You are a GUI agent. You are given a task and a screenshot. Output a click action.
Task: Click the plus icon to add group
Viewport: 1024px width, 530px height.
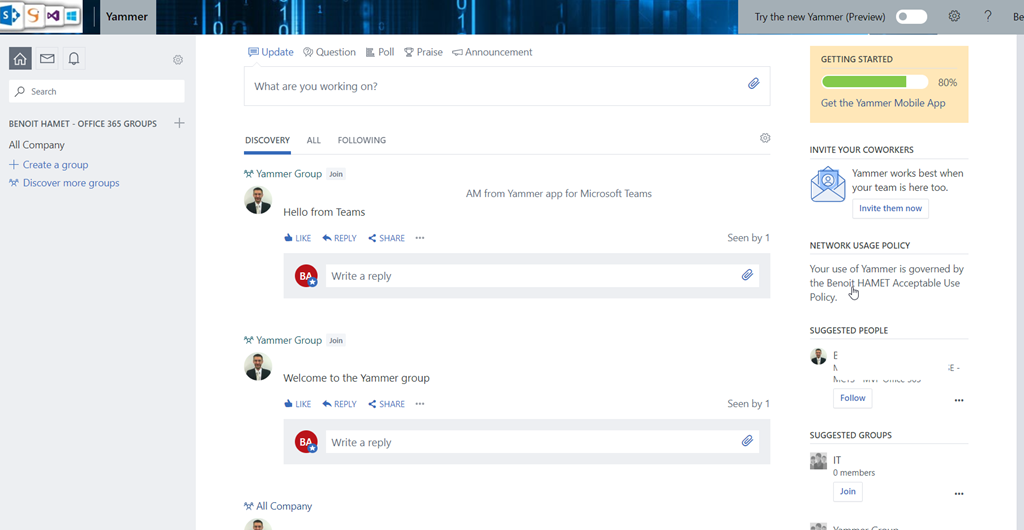click(179, 123)
